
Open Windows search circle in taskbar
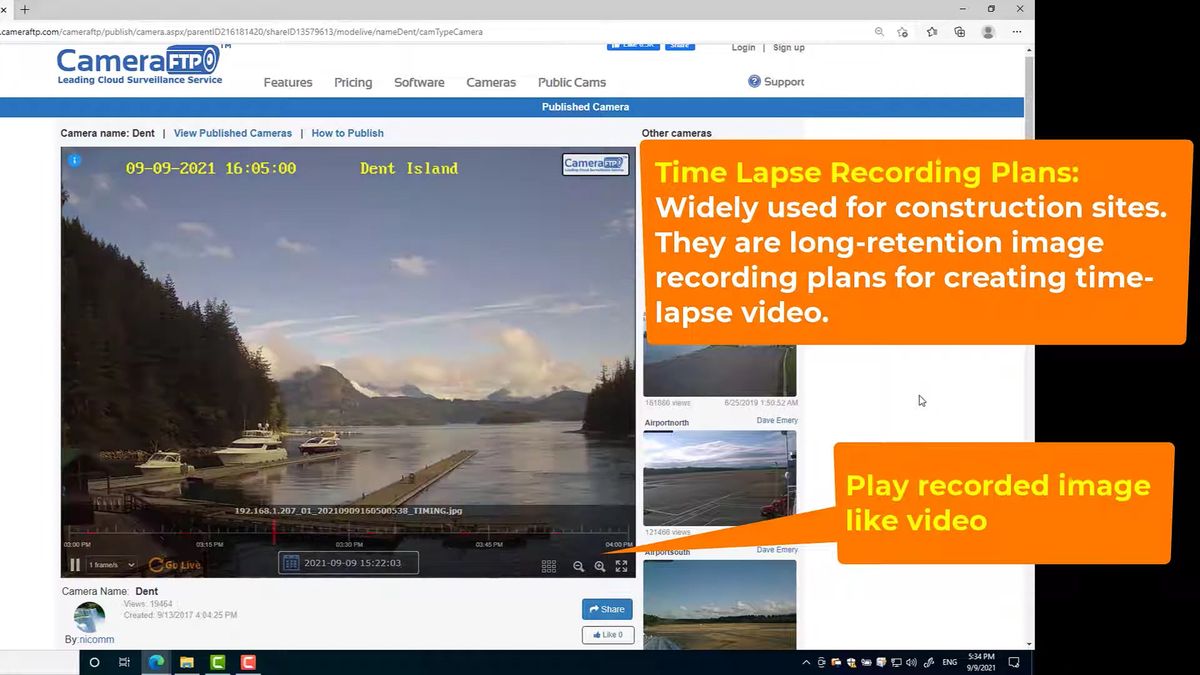click(x=94, y=662)
